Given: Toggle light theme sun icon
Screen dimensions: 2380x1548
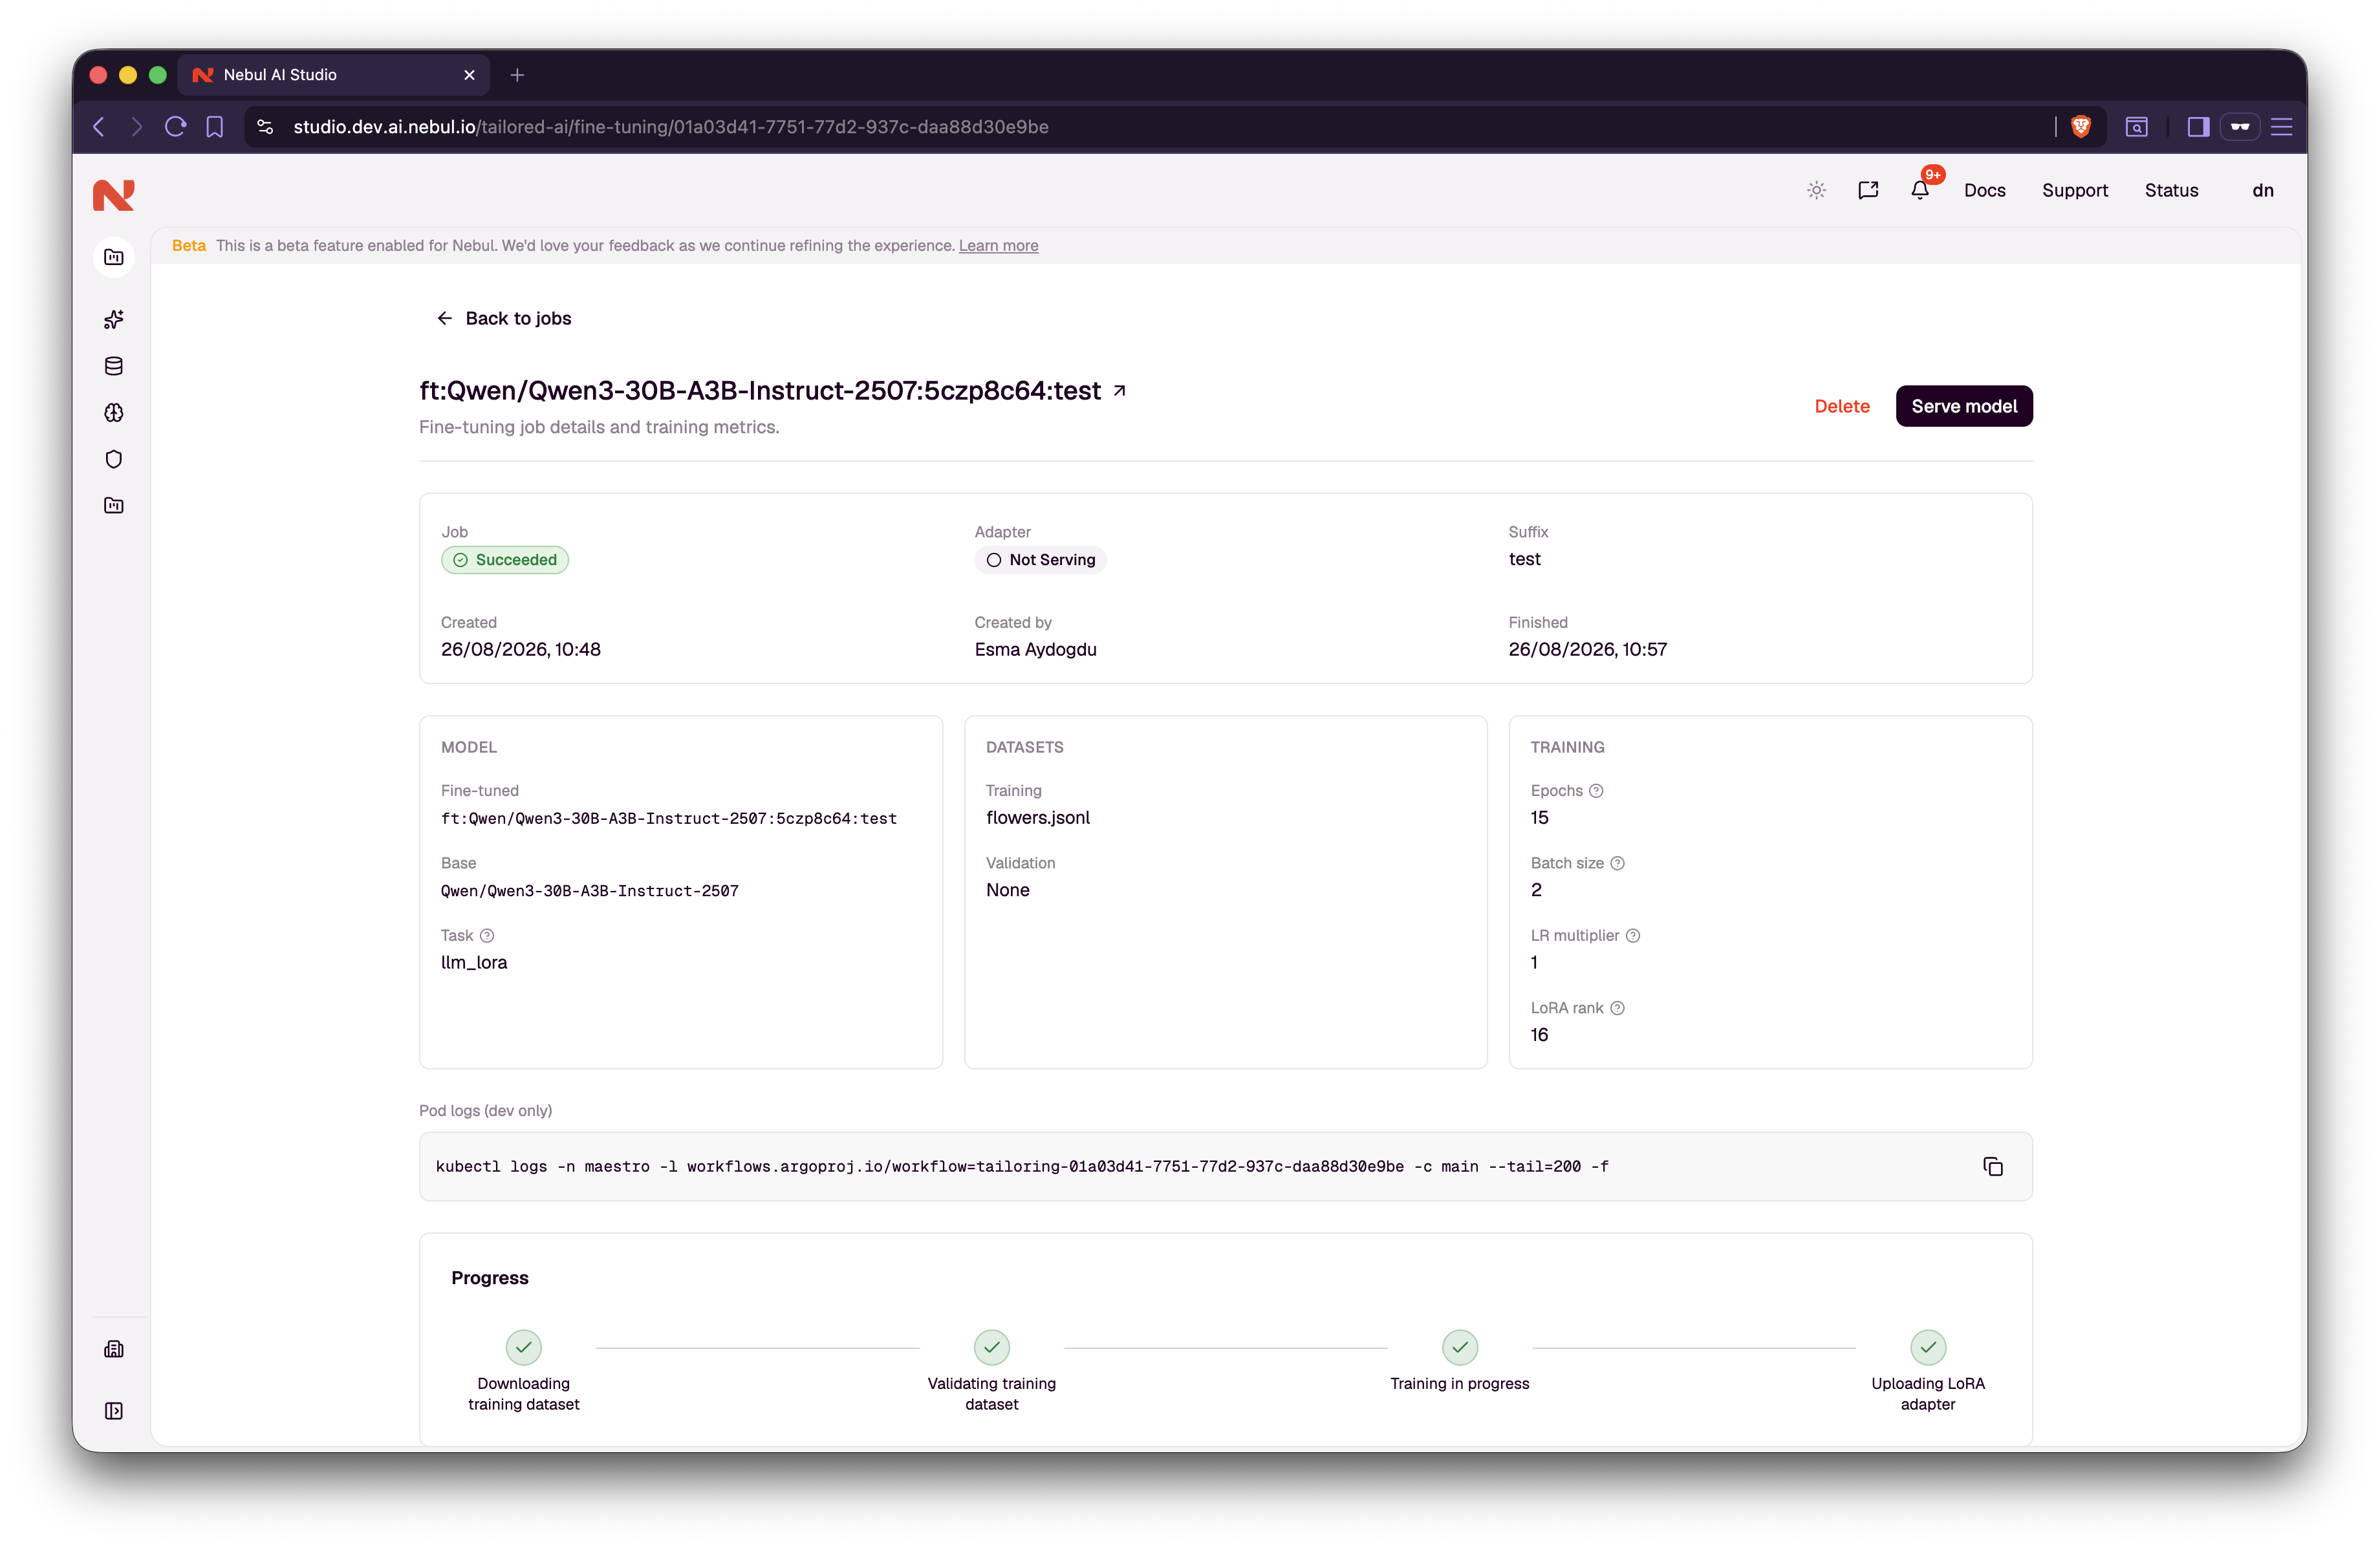Looking at the screenshot, I should coord(1816,190).
